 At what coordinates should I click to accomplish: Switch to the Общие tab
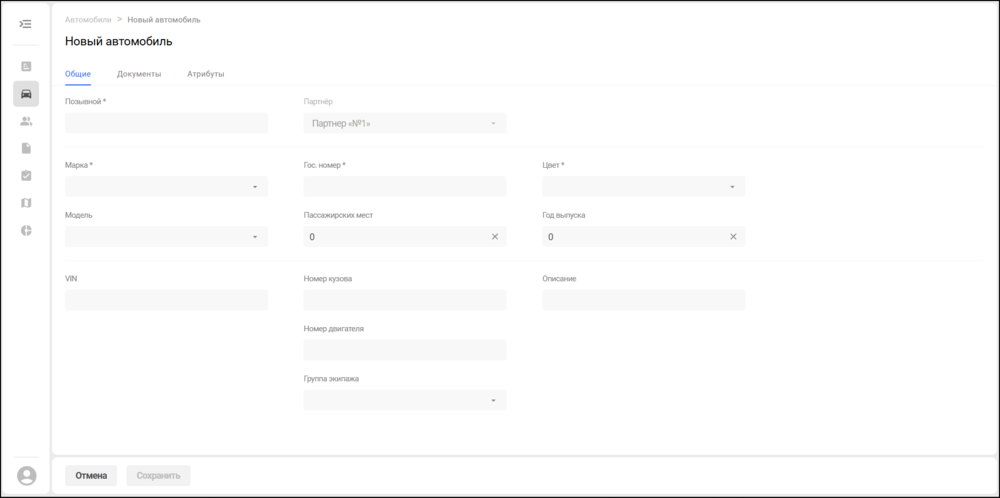point(78,74)
